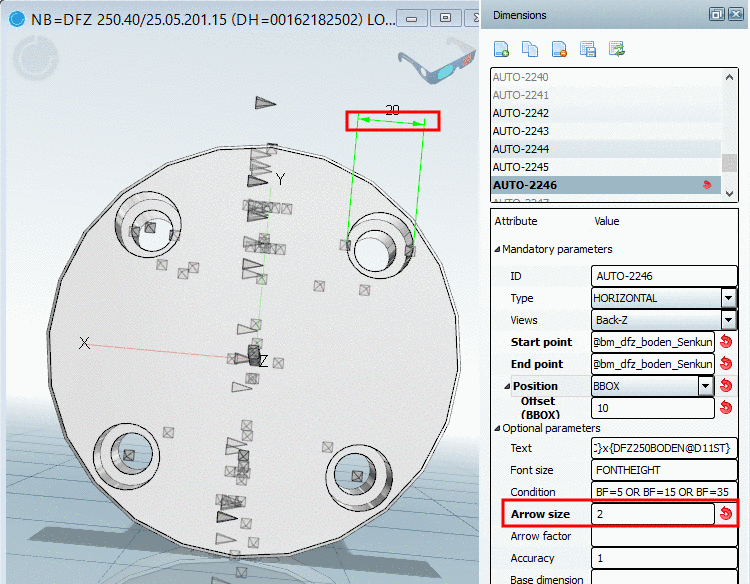
Task: Click the Start point label
Action: 541,342
